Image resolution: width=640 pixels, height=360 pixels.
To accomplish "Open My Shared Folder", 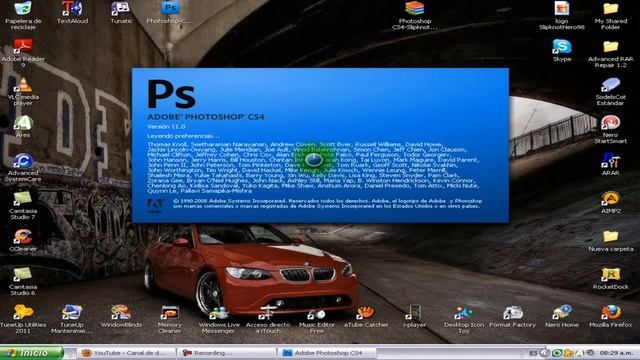I will (x=611, y=9).
